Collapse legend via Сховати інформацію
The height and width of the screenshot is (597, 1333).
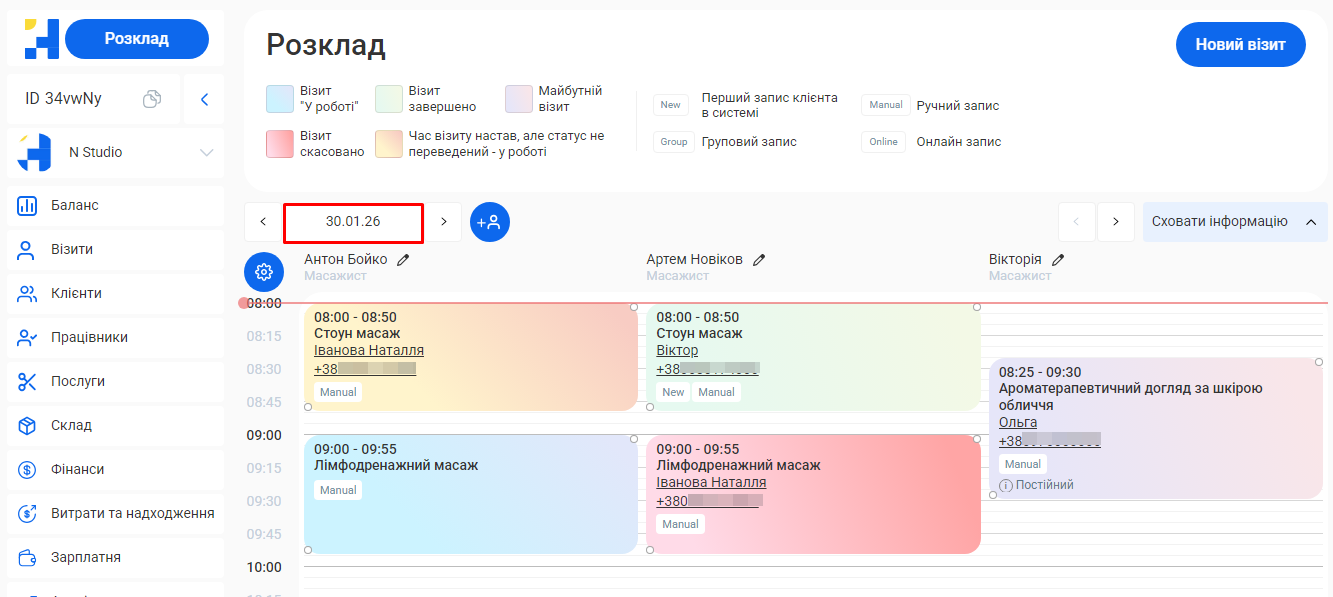pos(1234,222)
